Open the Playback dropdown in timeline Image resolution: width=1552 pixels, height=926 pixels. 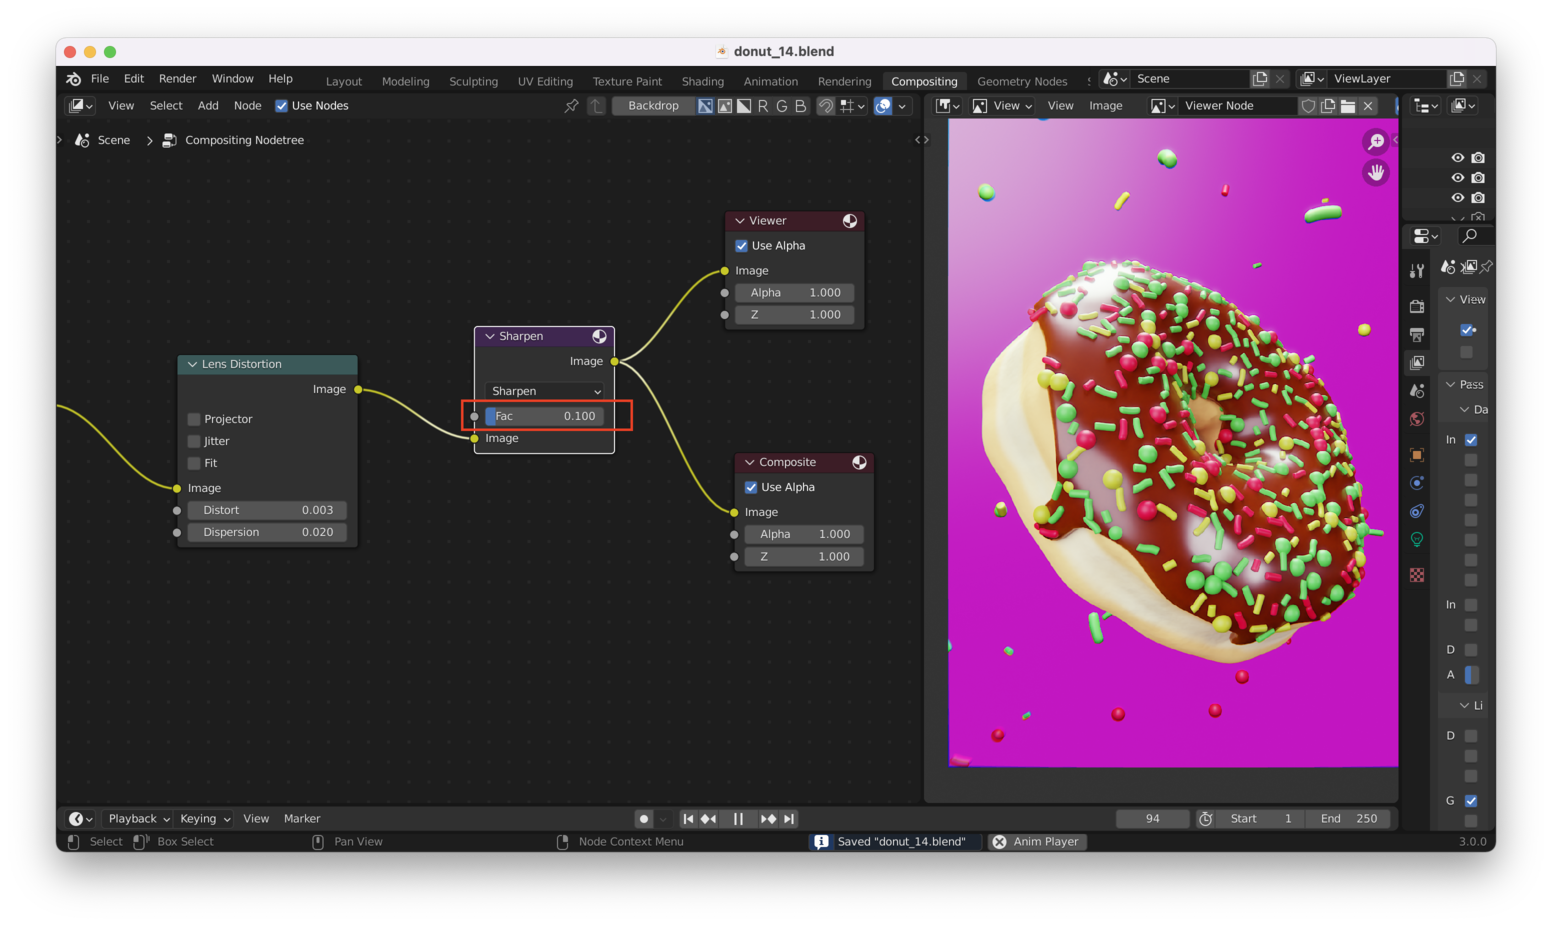pos(138,819)
